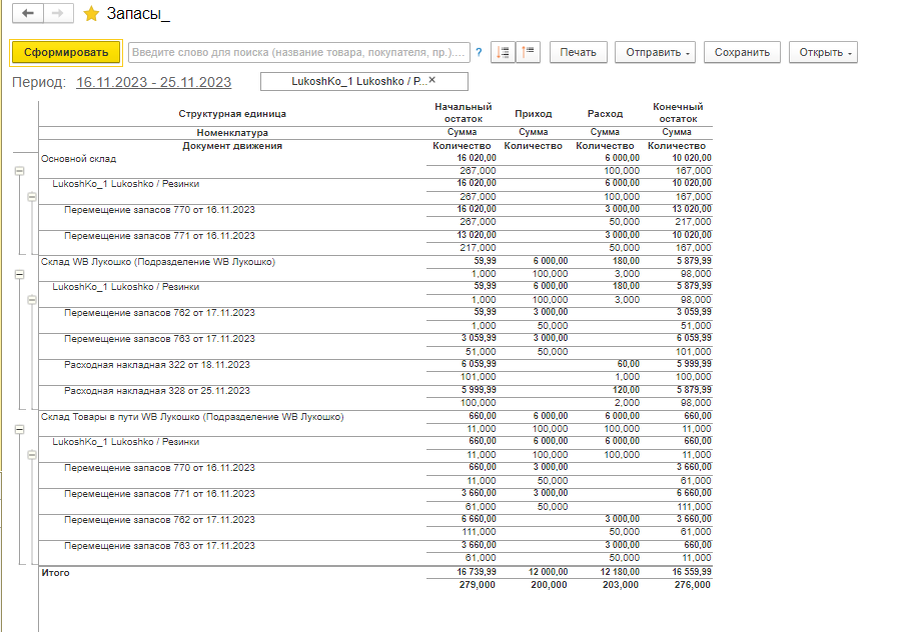Click the Расход column header
This screenshot has height=632, width=908.
[x=605, y=114]
